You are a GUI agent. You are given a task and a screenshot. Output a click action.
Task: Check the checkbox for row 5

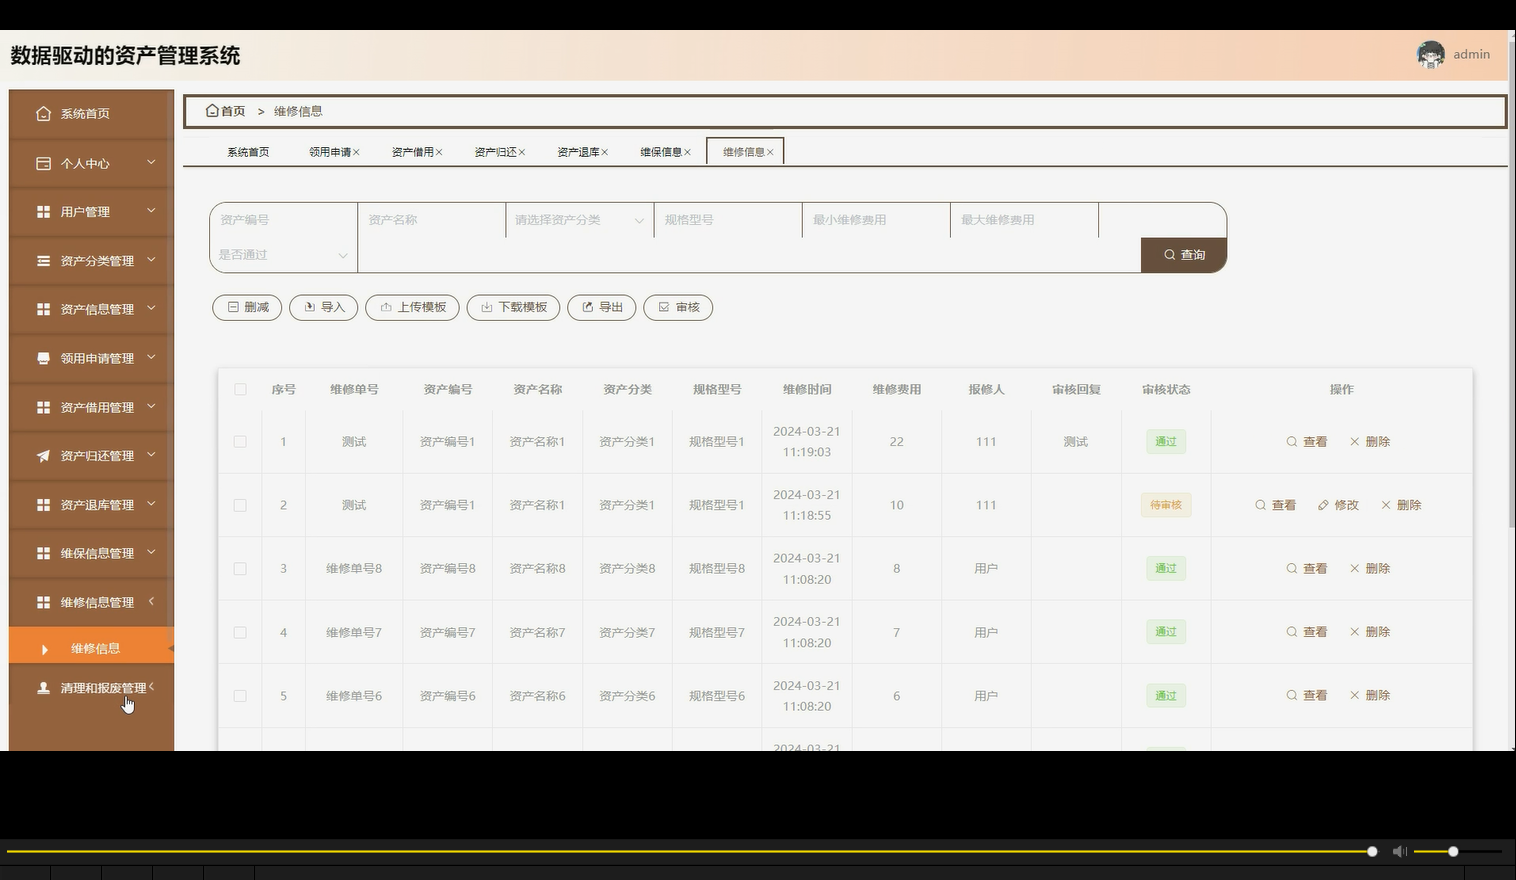pos(240,696)
